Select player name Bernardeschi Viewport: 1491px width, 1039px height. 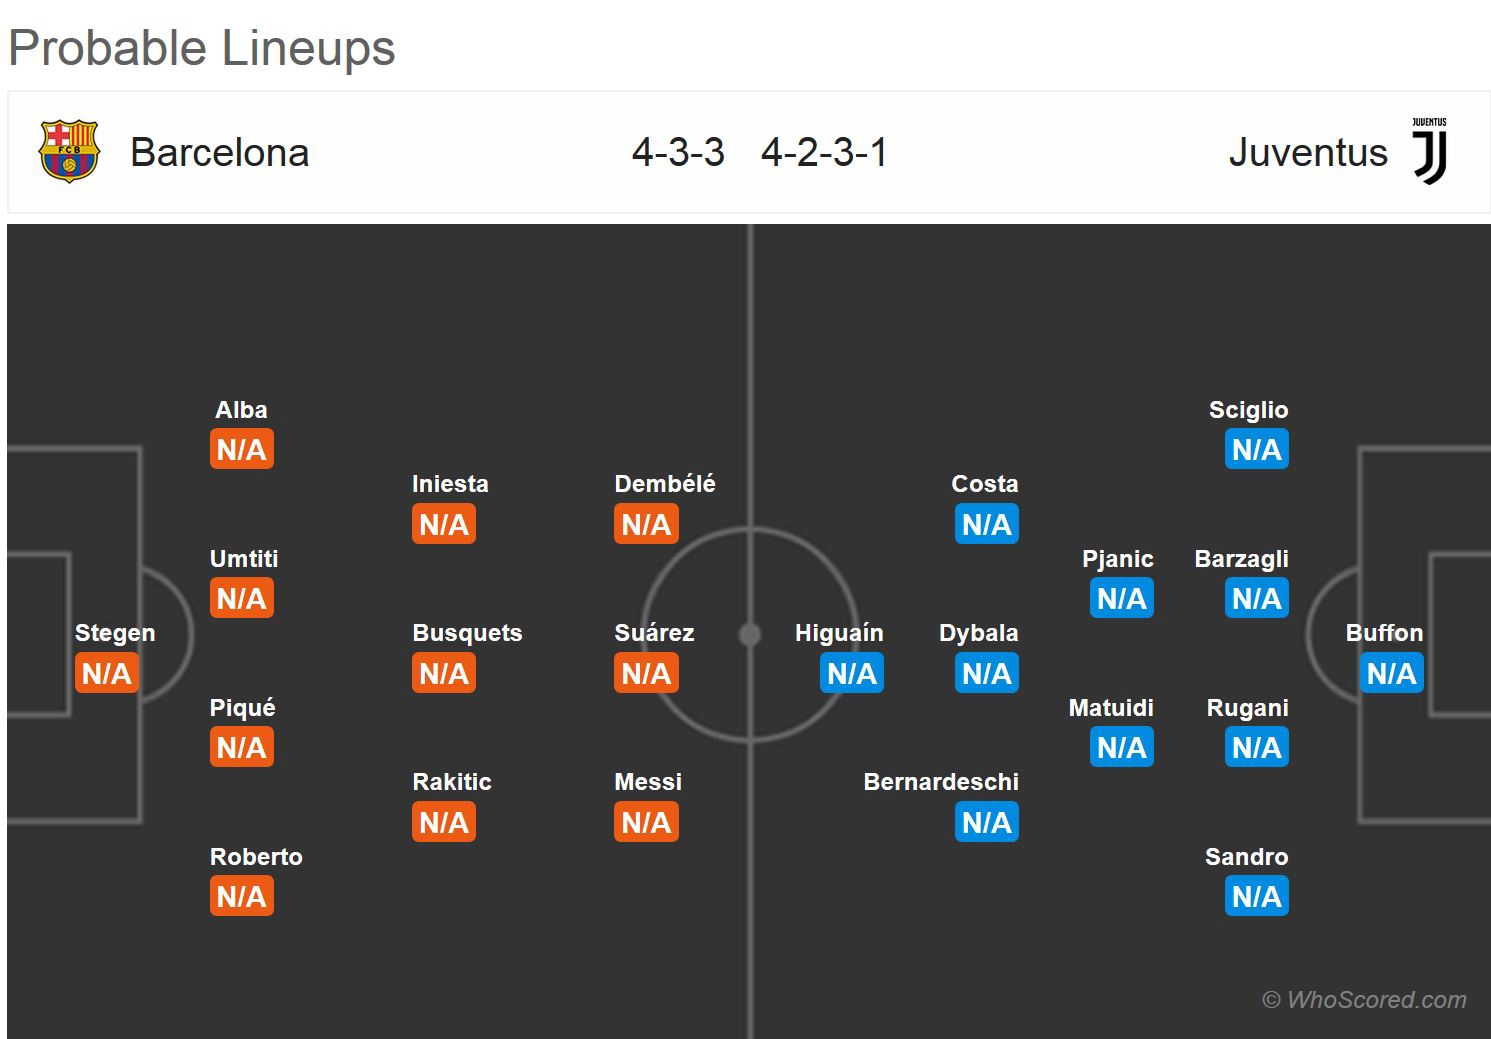[940, 782]
